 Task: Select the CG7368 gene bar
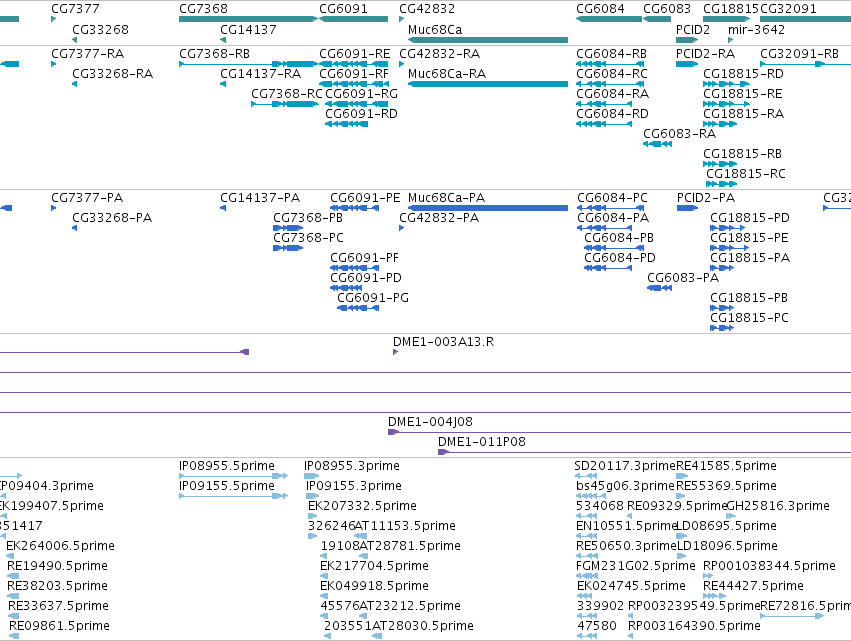coord(248,19)
